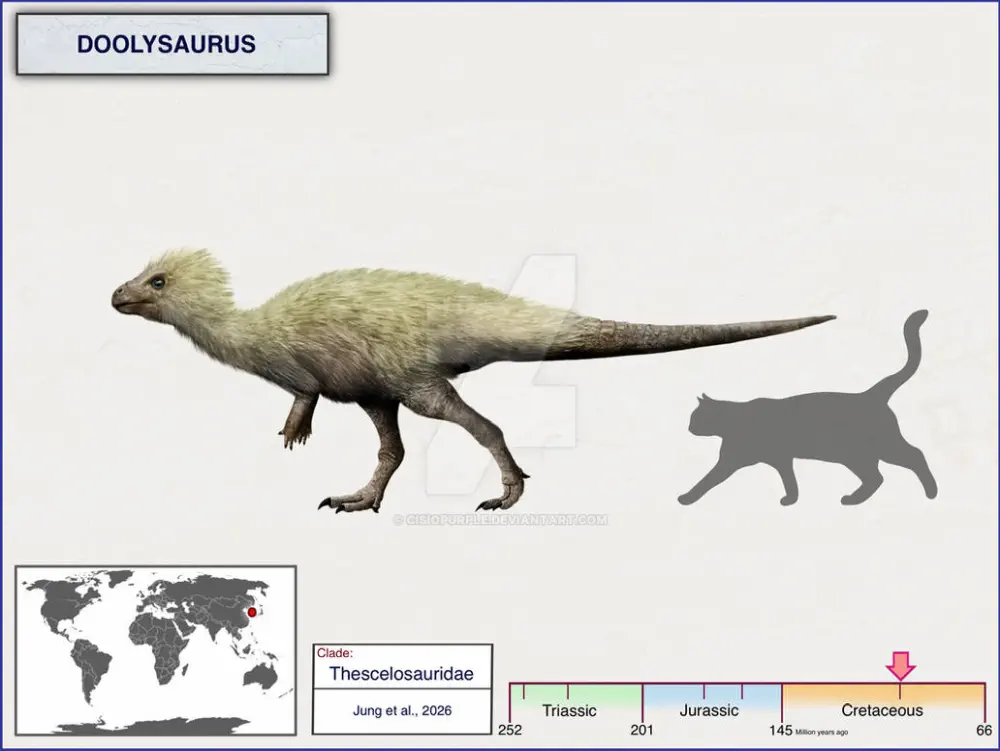Click the deviantart.com watermark text

pos(502,520)
